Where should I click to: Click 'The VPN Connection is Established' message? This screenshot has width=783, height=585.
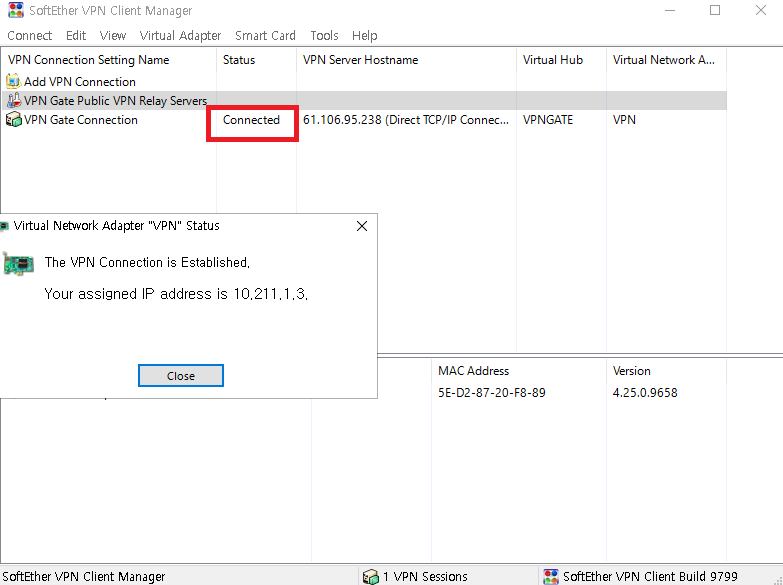pos(147,262)
